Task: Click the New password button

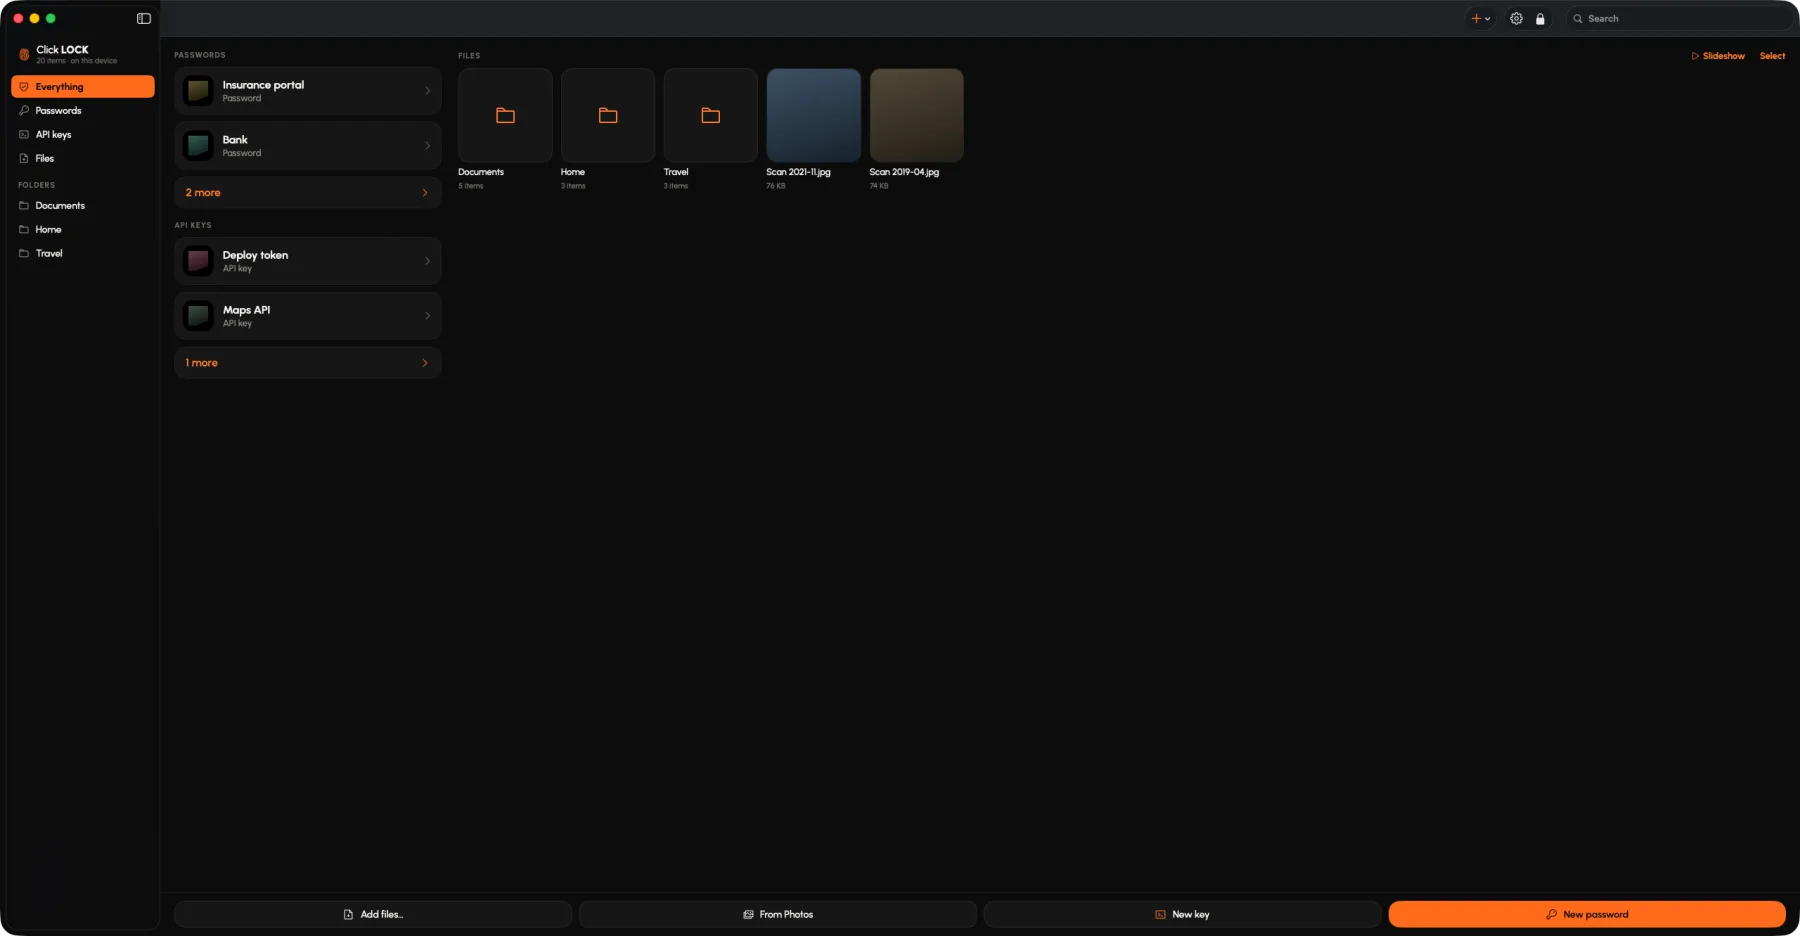Action: point(1587,914)
